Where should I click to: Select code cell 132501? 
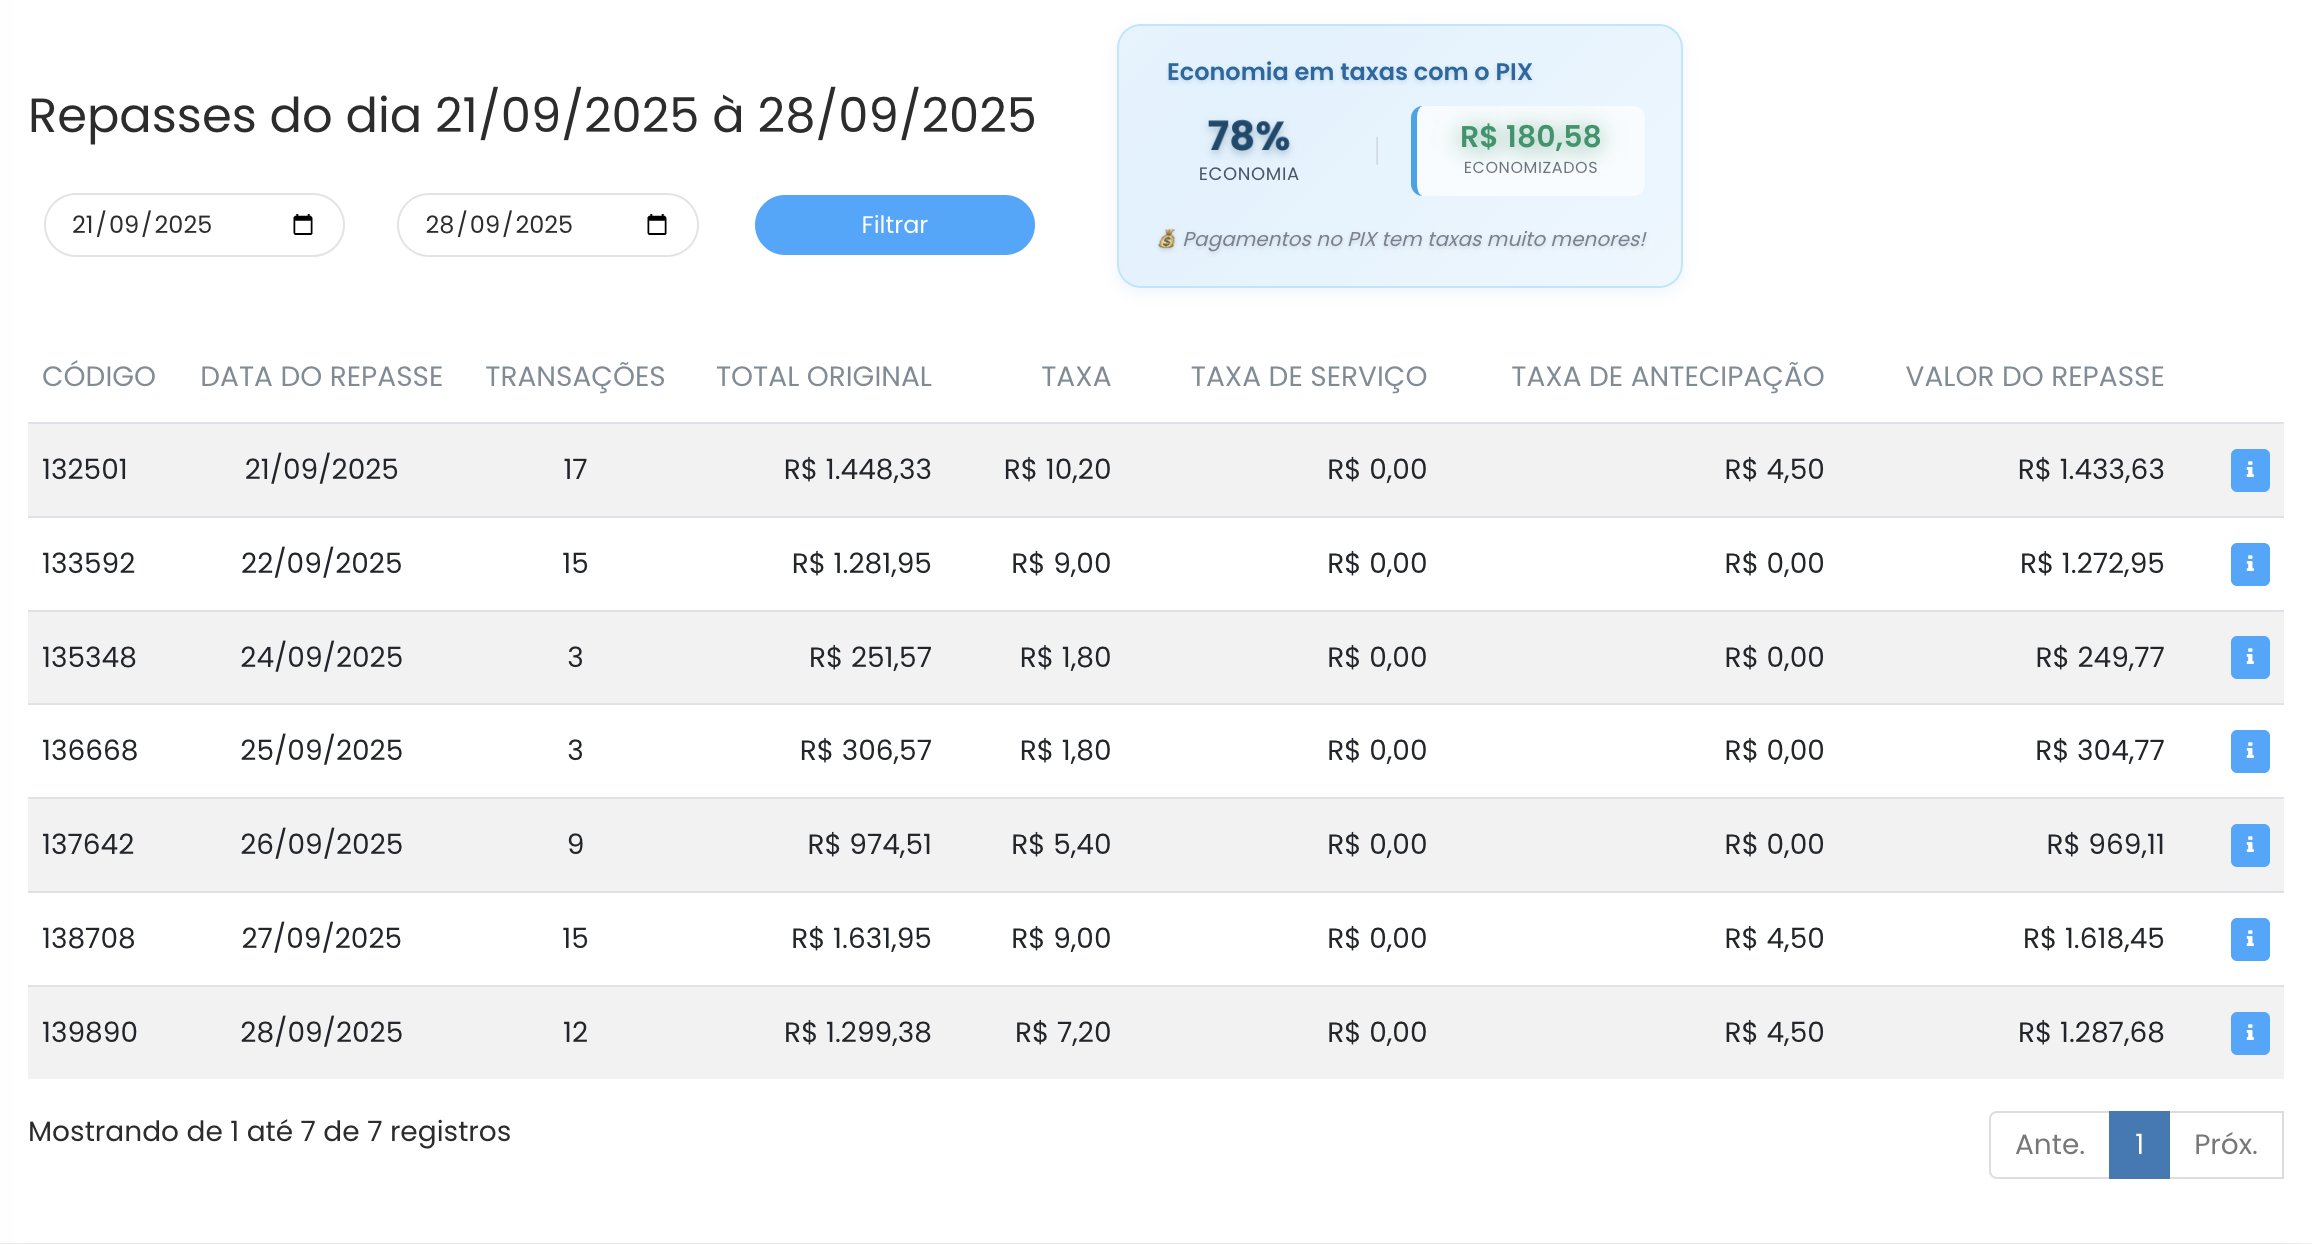click(85, 469)
